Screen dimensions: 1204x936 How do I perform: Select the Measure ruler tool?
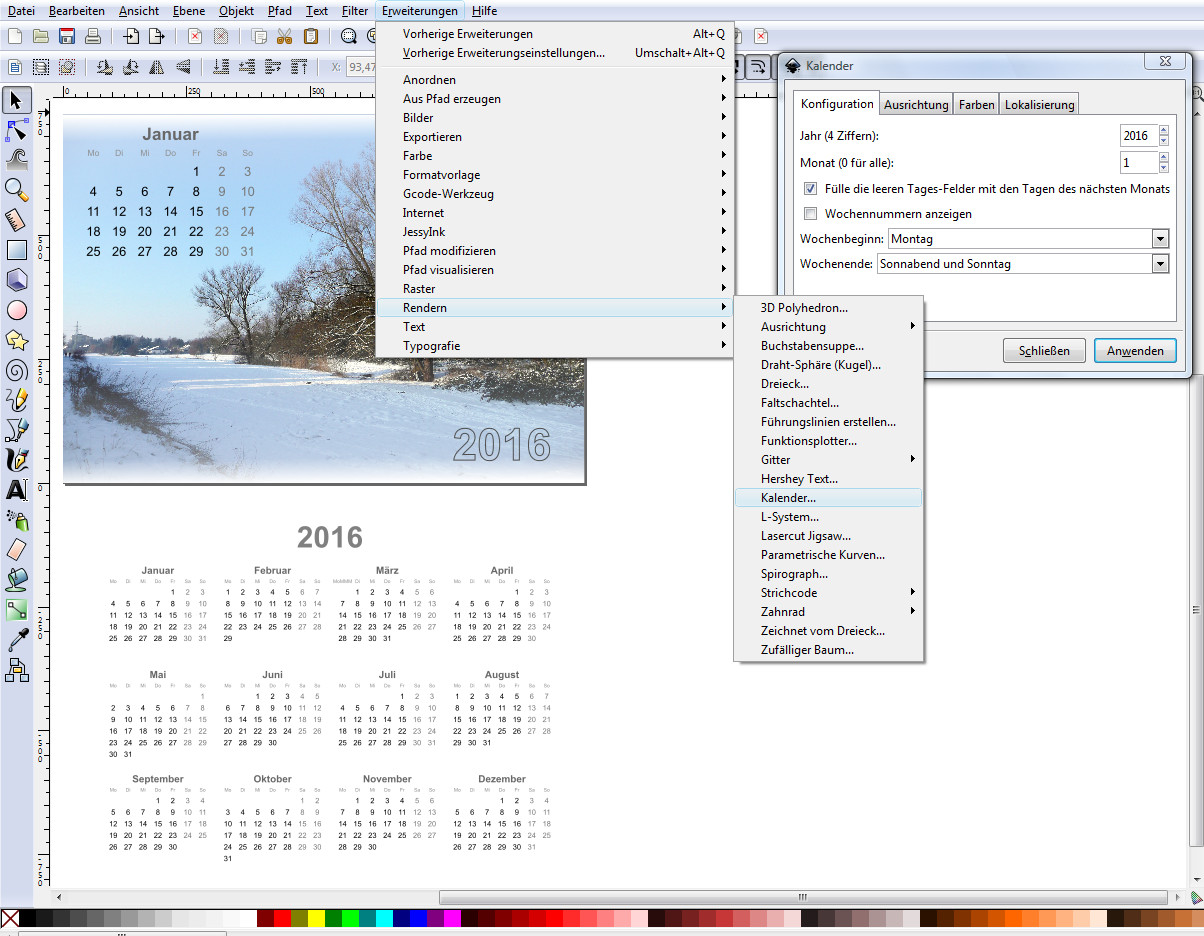(16, 219)
